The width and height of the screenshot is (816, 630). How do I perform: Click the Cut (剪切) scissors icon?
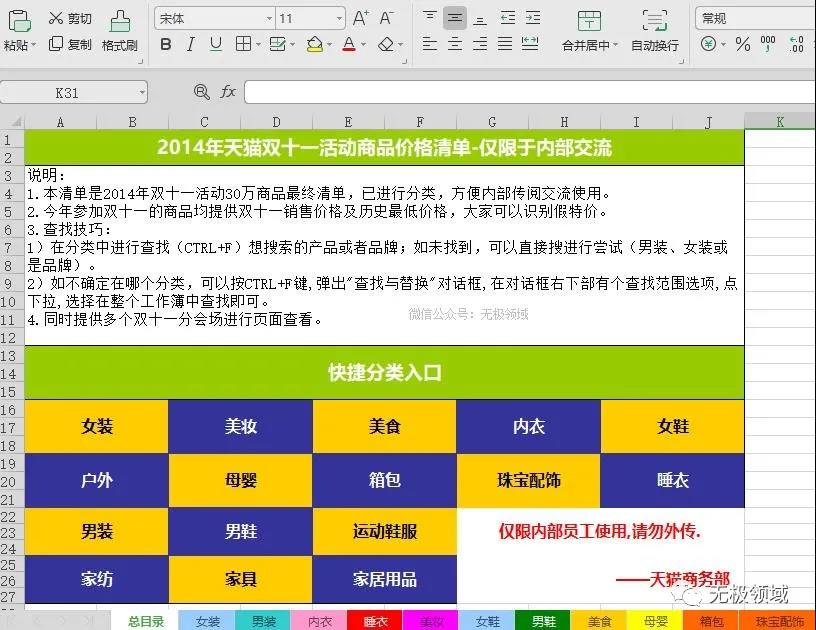(x=55, y=18)
